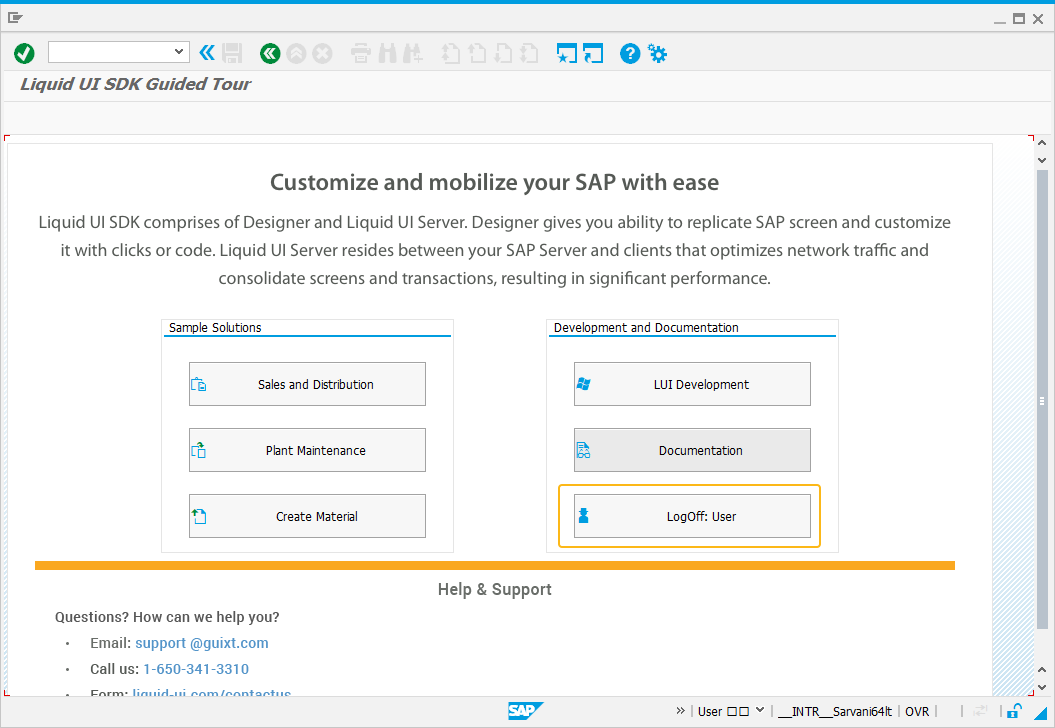
Task: Click the Print icon in toolbar
Action: point(361,53)
